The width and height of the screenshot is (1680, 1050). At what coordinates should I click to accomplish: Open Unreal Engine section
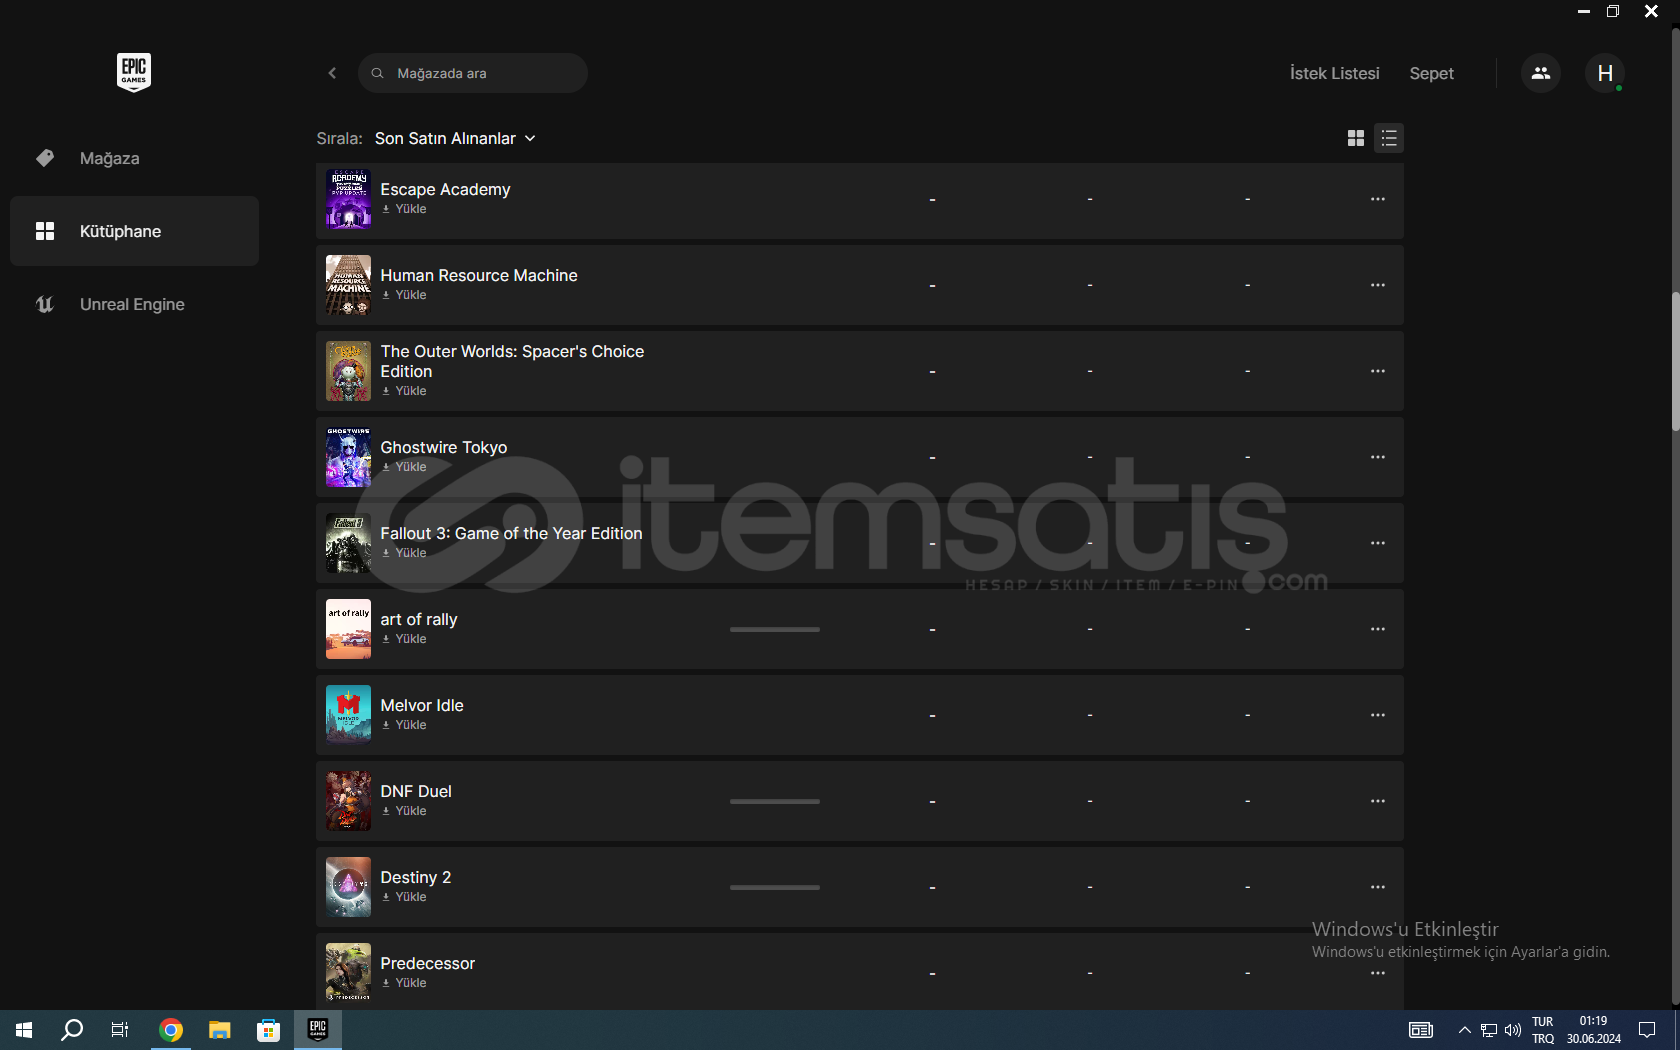[134, 304]
